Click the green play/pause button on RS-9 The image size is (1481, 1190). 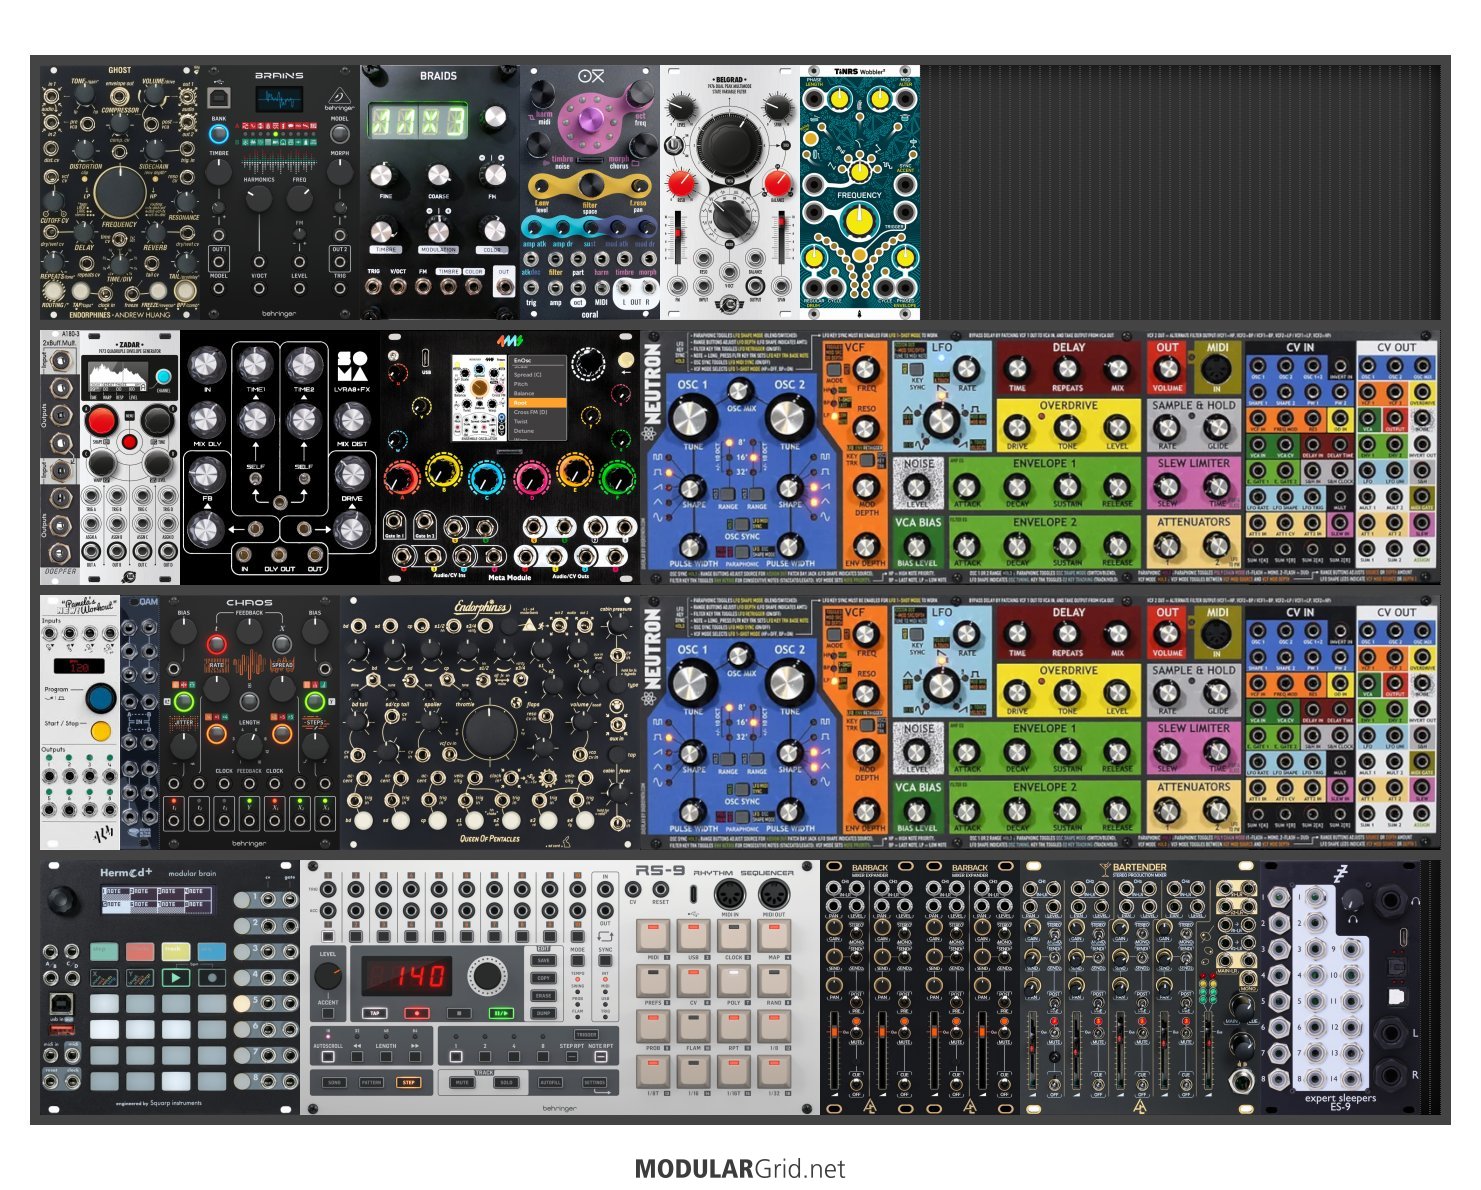coord(501,1012)
